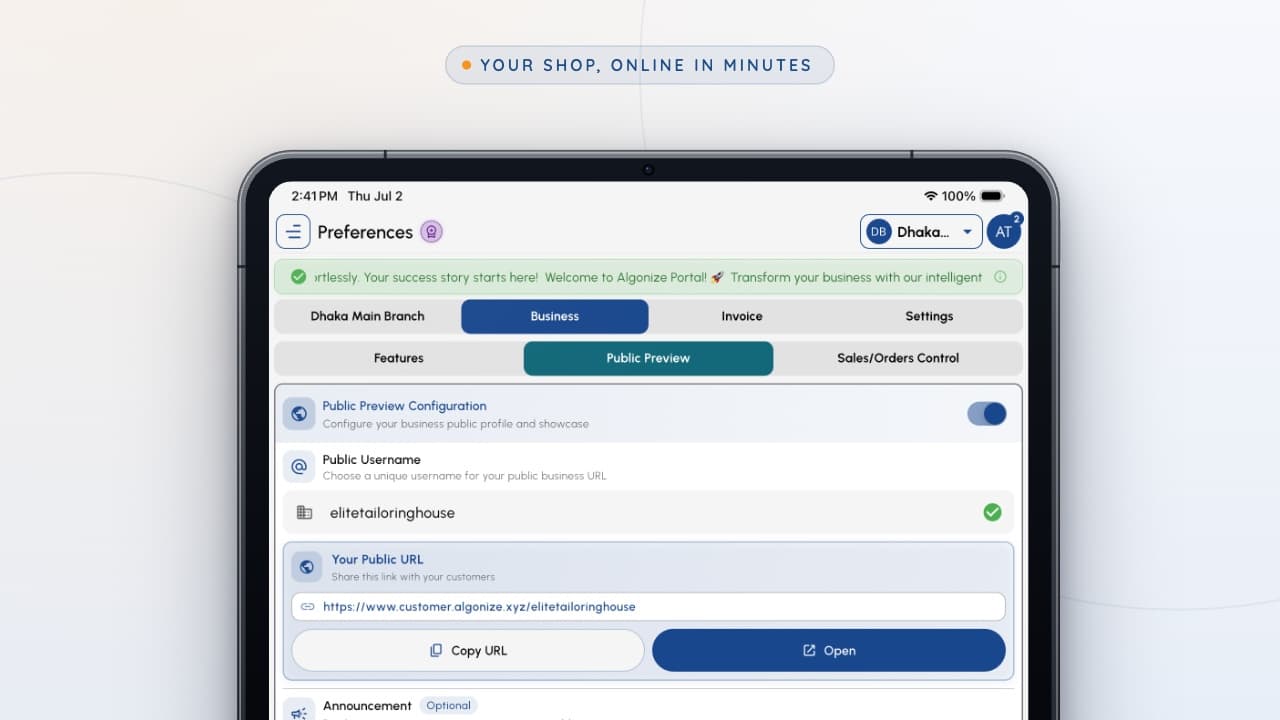
Task: Click the DB branch avatar circle
Action: (878, 232)
